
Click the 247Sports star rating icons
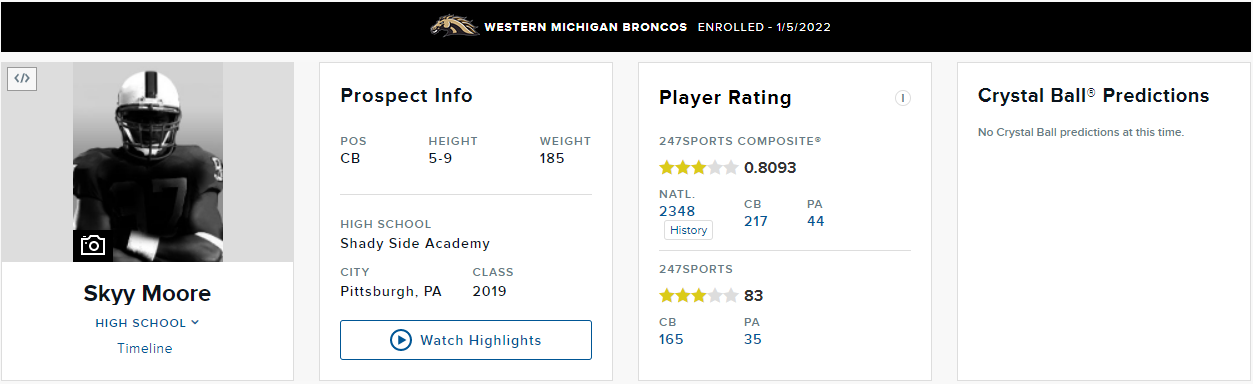coord(698,295)
